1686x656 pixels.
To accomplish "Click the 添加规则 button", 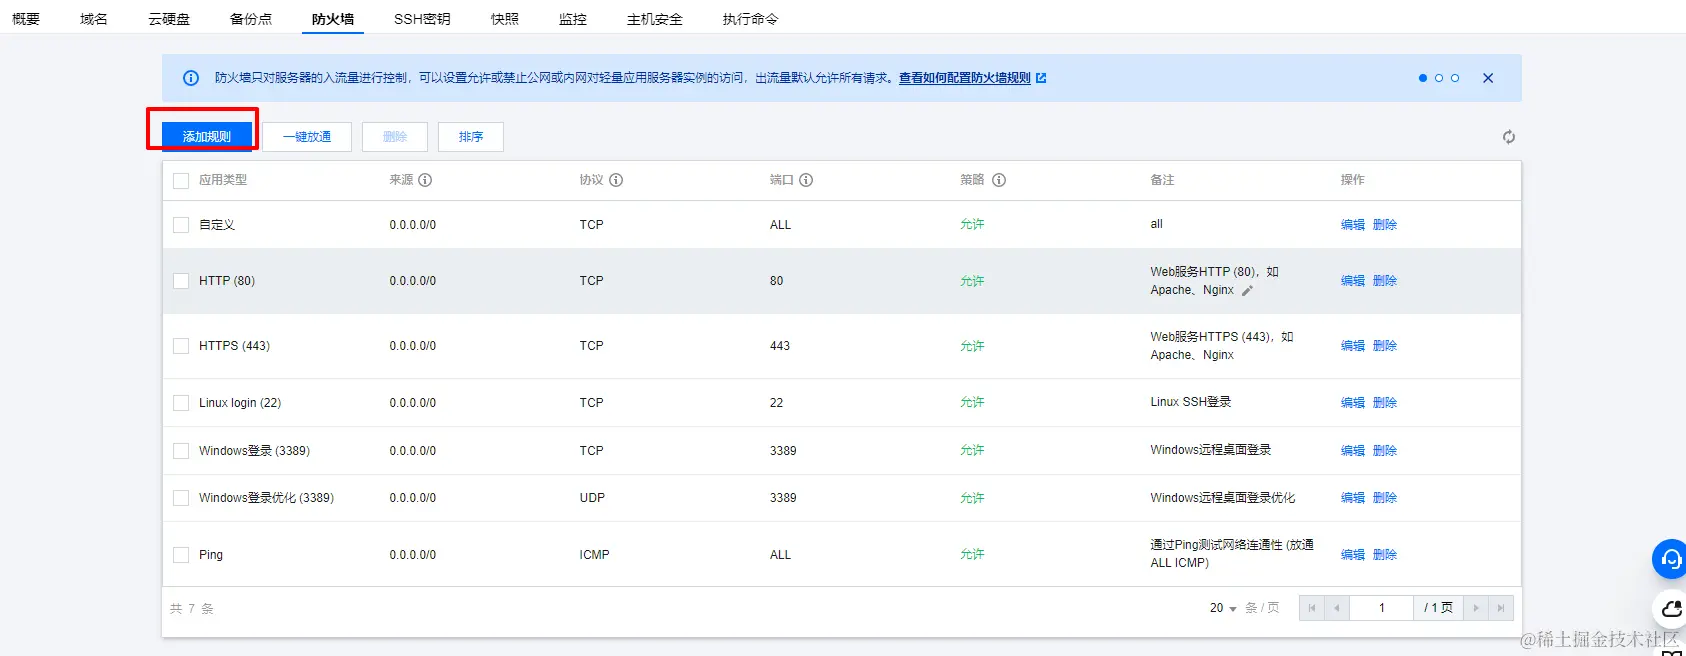I will (207, 137).
